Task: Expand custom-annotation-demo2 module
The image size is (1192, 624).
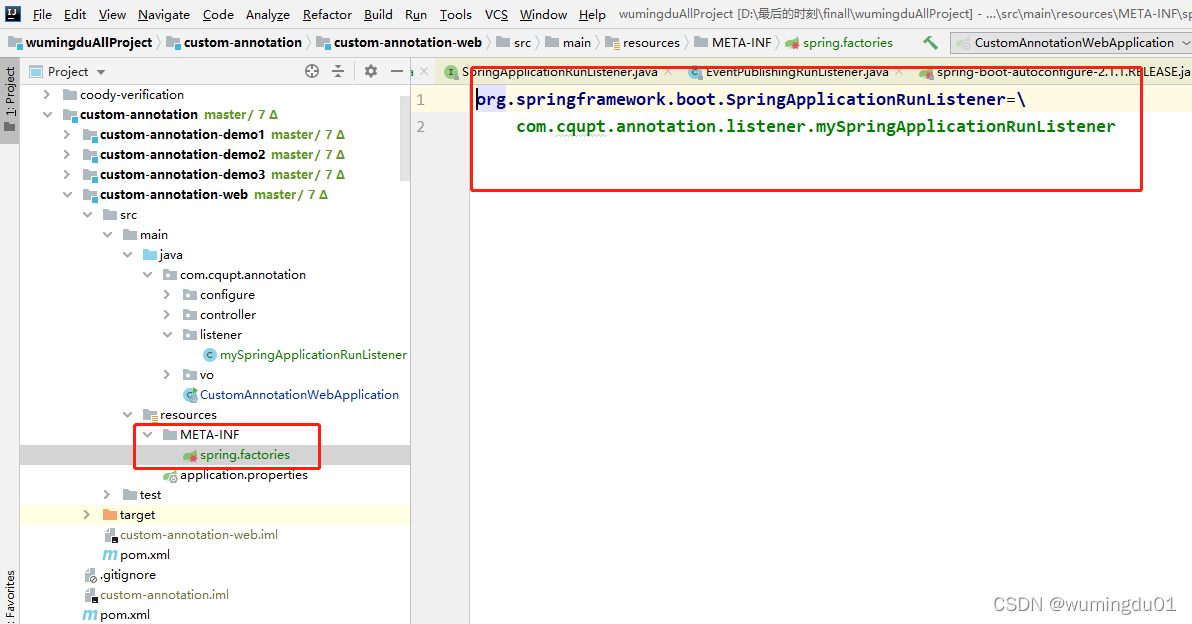Action: pos(67,154)
